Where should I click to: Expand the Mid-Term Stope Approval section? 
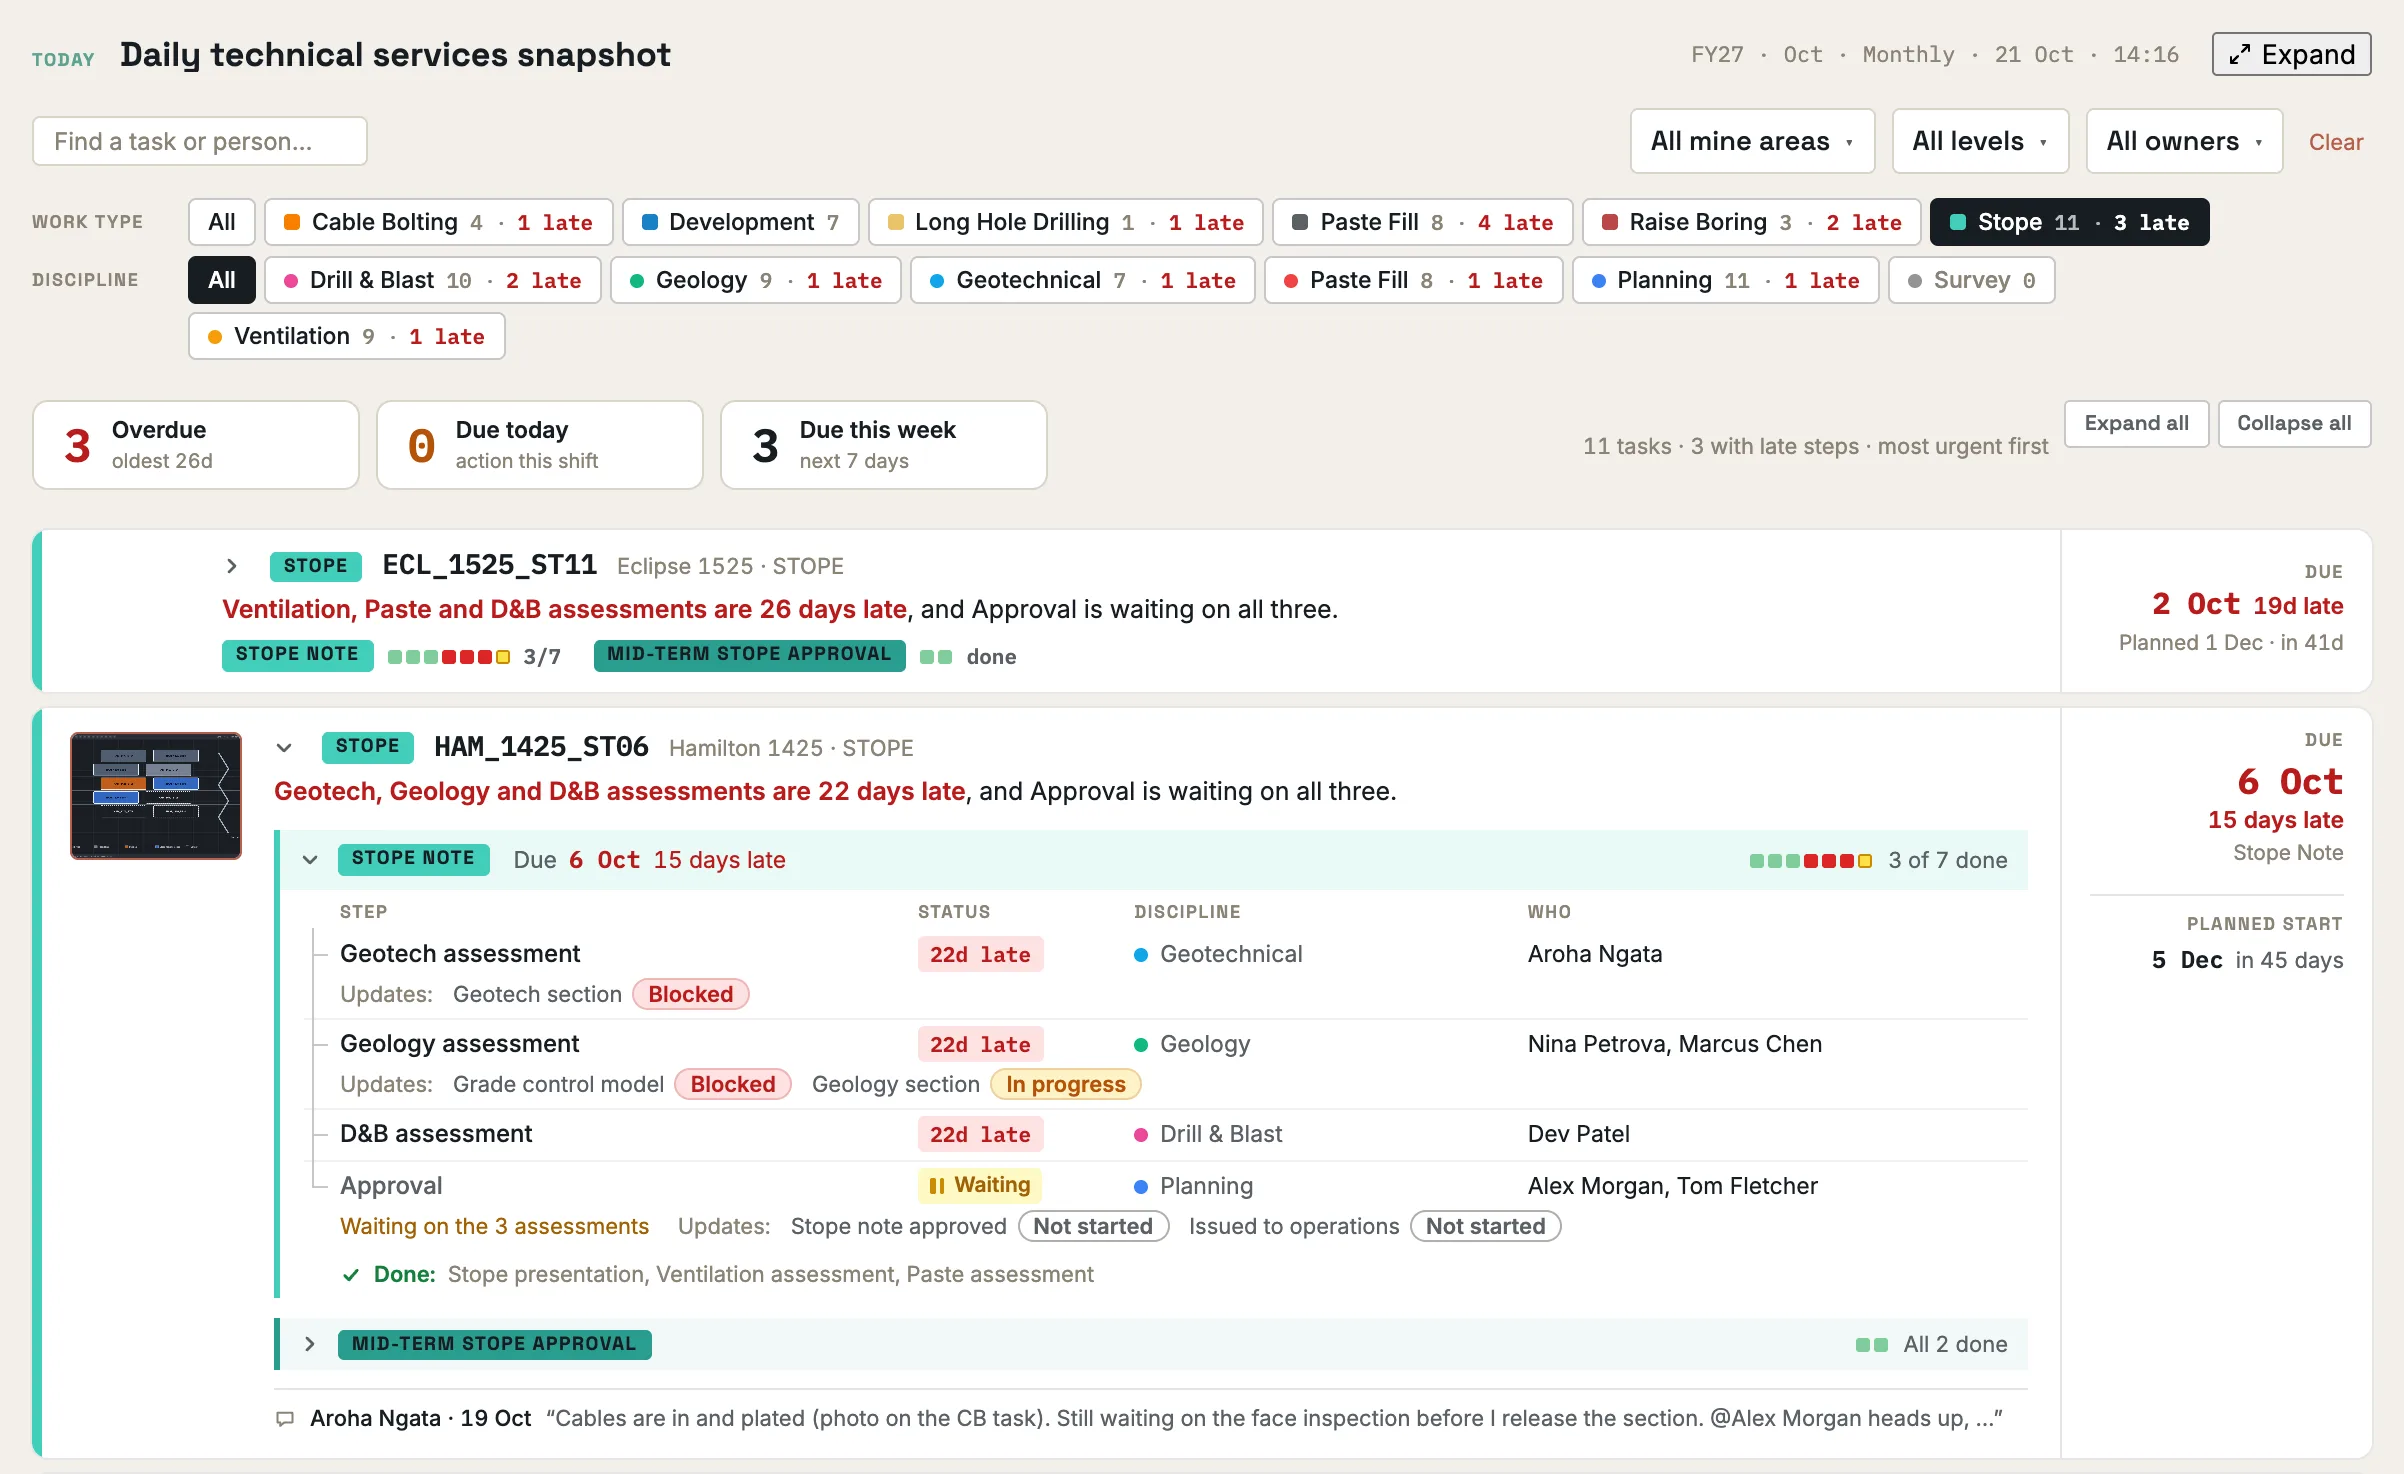pyautogui.click(x=310, y=1344)
